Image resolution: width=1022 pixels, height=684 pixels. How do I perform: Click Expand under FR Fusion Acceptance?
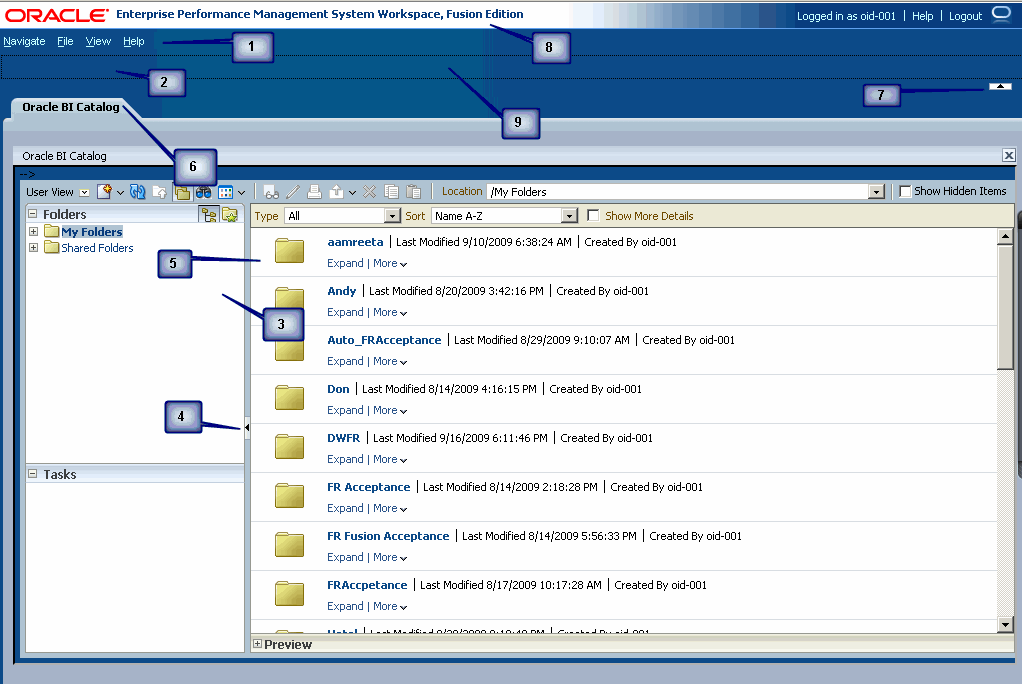[345, 557]
